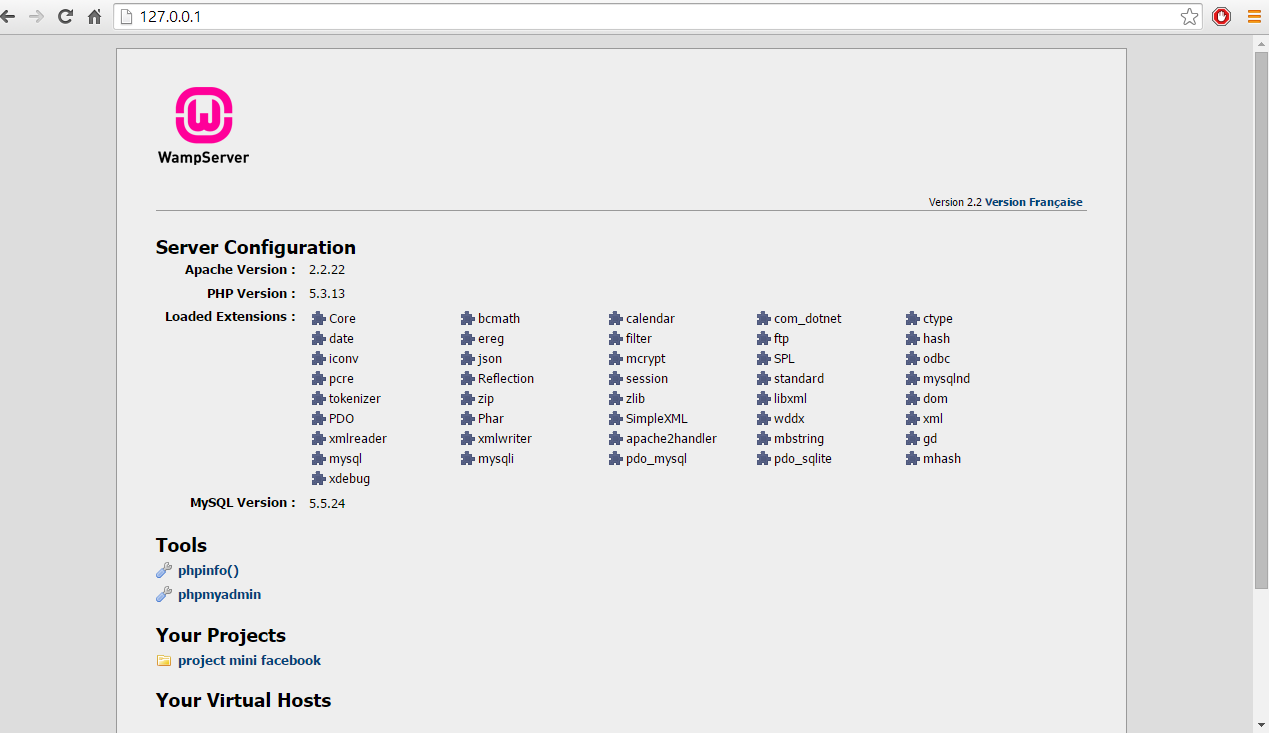Open the red stop-sign extension icon

coord(1221,16)
